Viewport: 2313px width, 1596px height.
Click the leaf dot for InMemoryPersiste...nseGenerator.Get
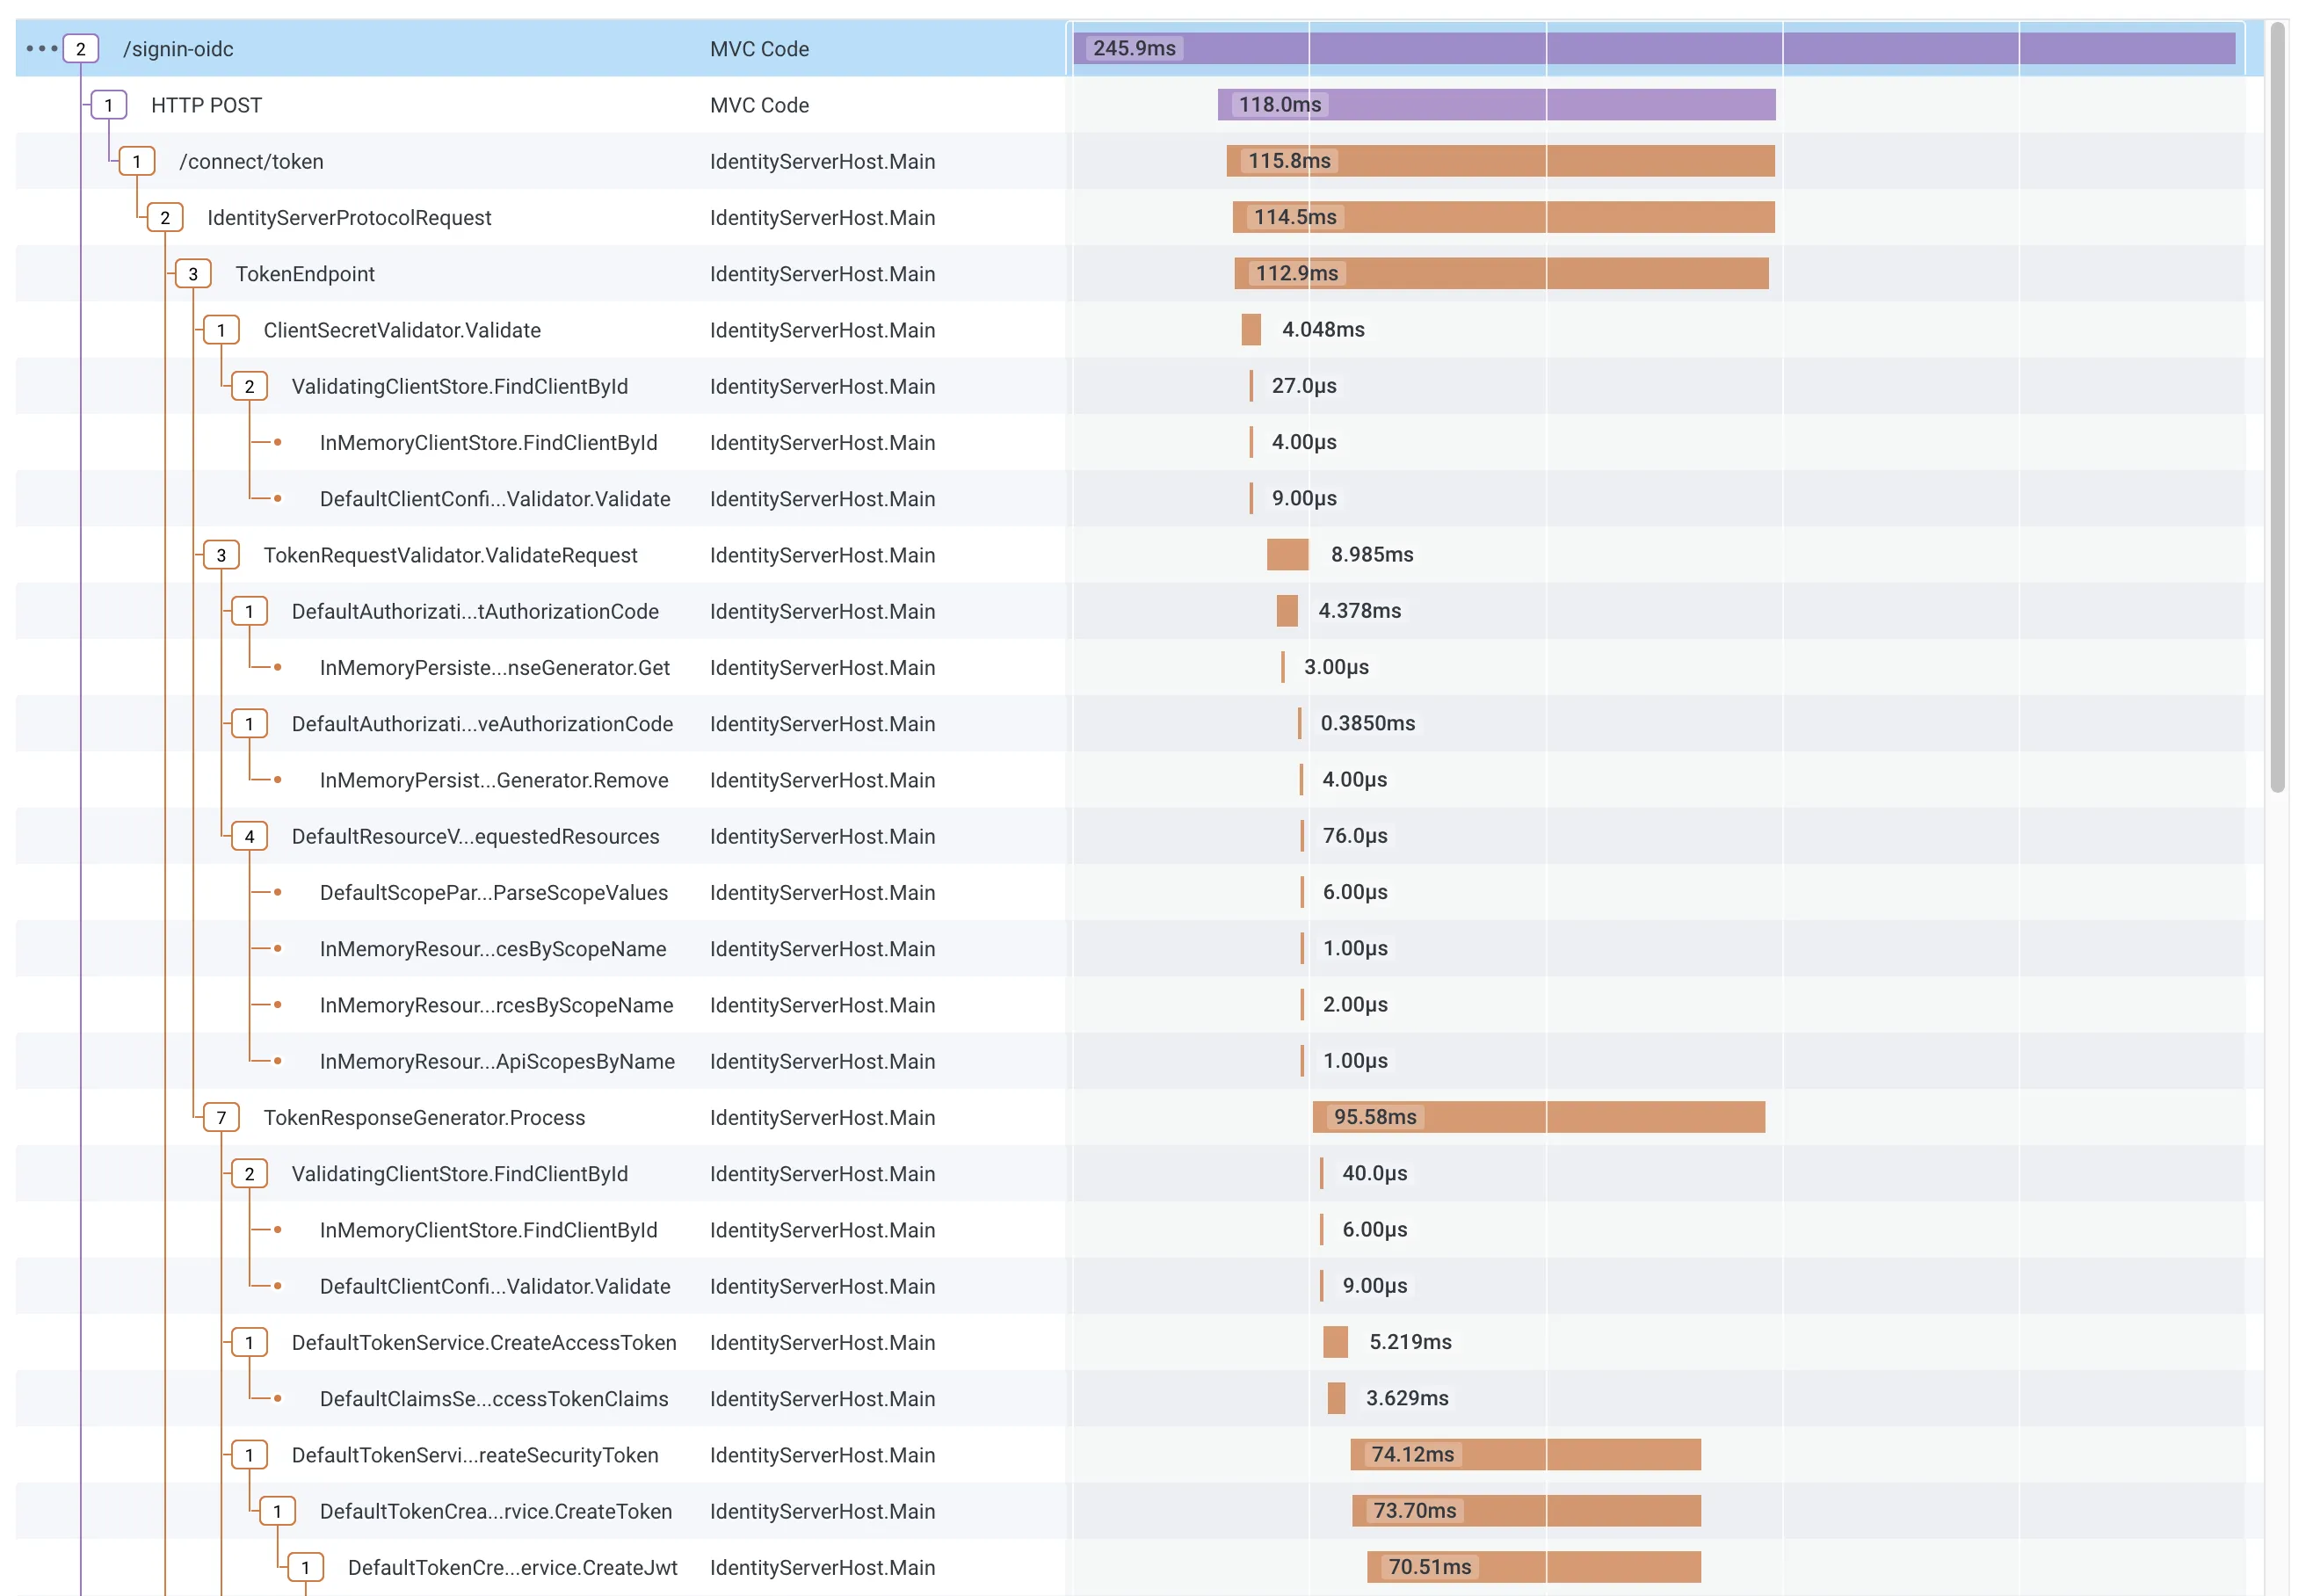[x=277, y=667]
